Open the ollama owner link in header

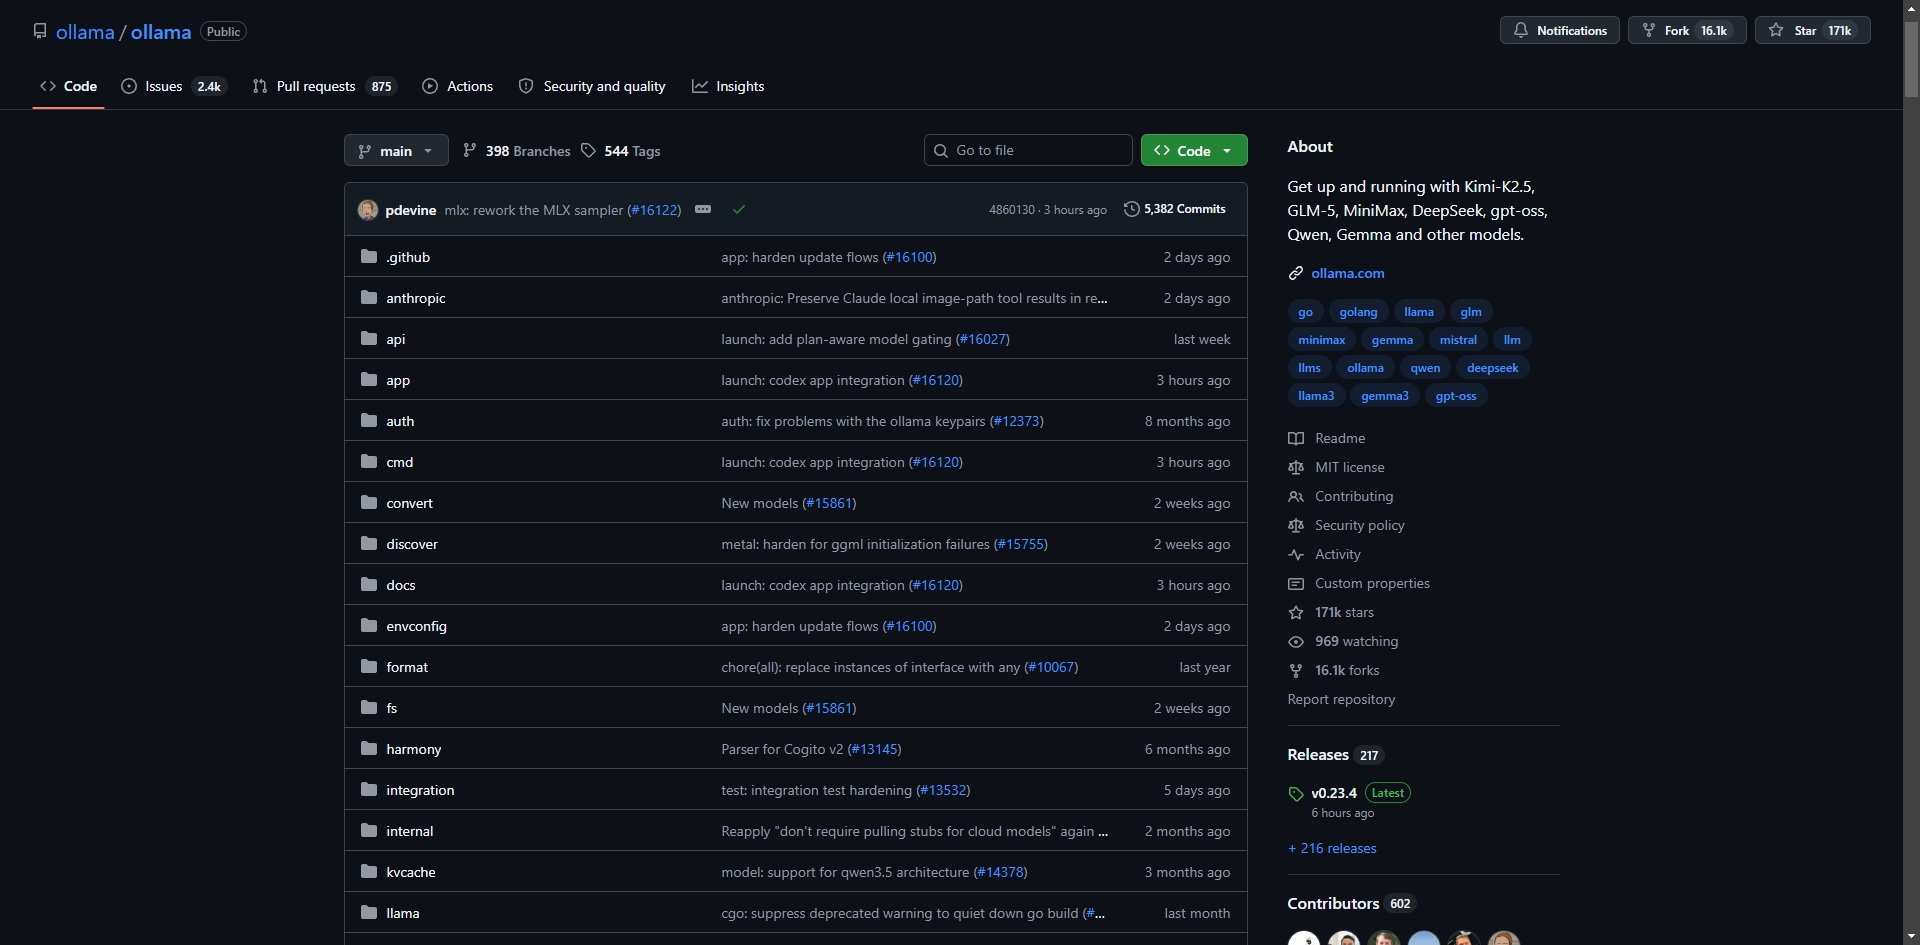point(85,32)
